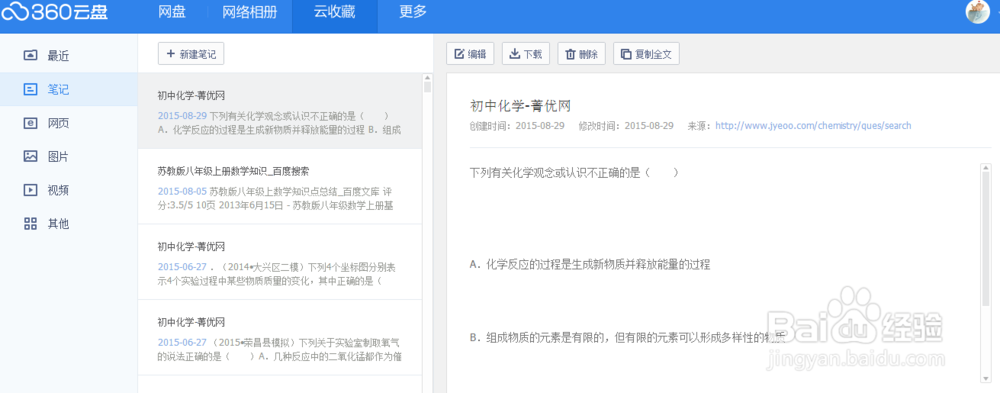Click the 其他 grid icon

coord(30,223)
